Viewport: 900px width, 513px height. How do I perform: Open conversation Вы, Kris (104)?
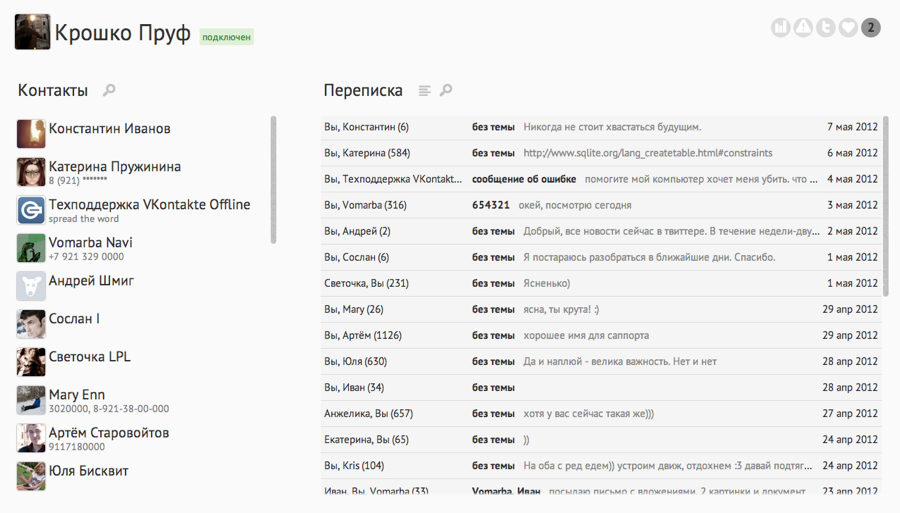click(601, 466)
